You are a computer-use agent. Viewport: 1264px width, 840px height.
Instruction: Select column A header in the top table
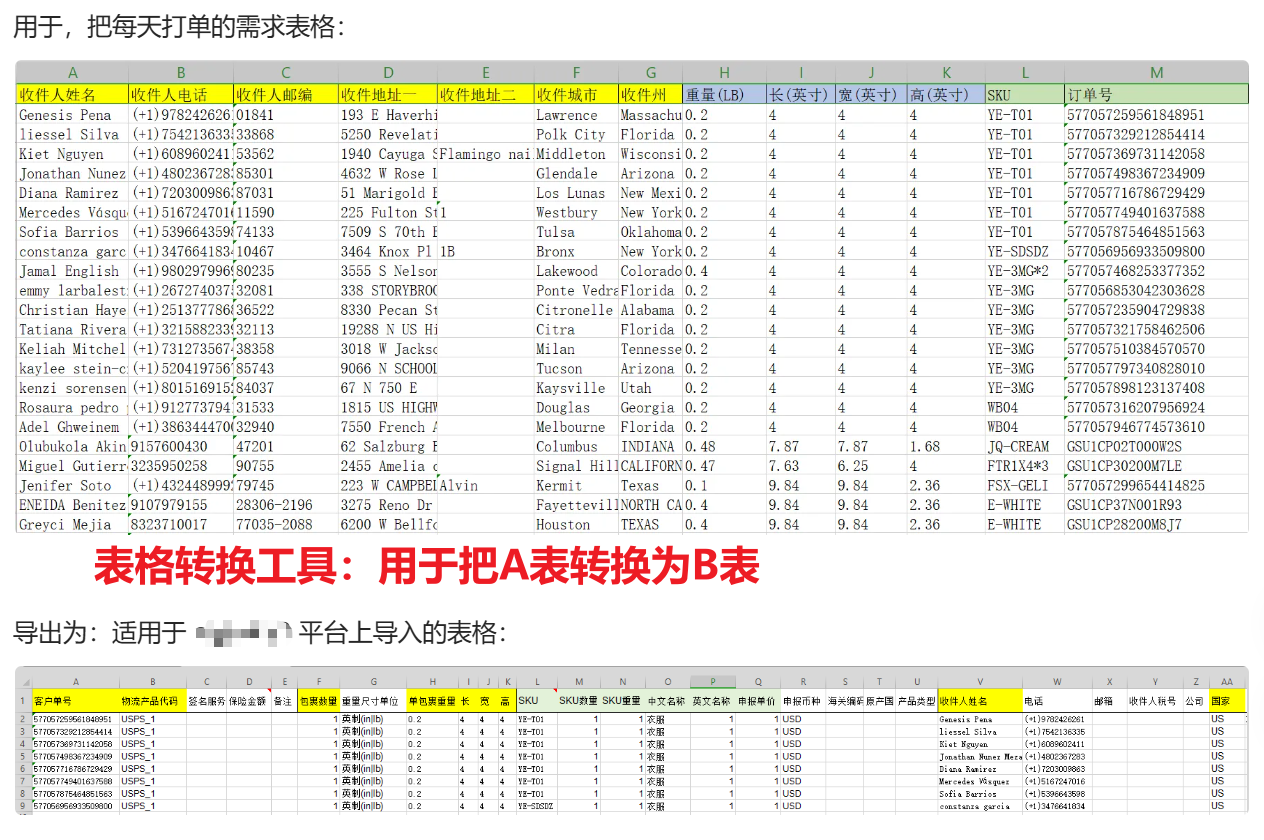(x=72, y=73)
